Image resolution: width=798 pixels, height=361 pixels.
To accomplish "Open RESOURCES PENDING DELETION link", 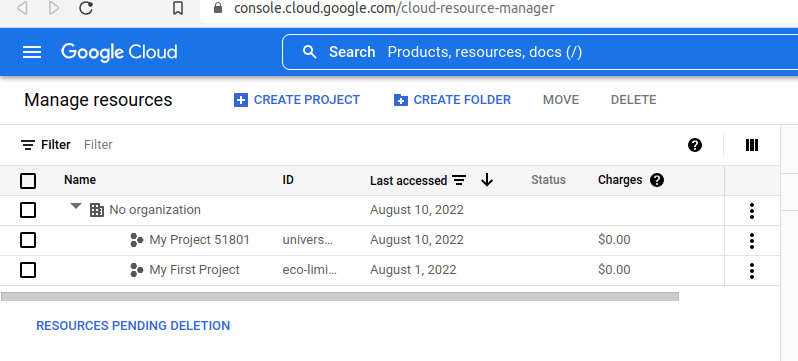I will [133, 325].
